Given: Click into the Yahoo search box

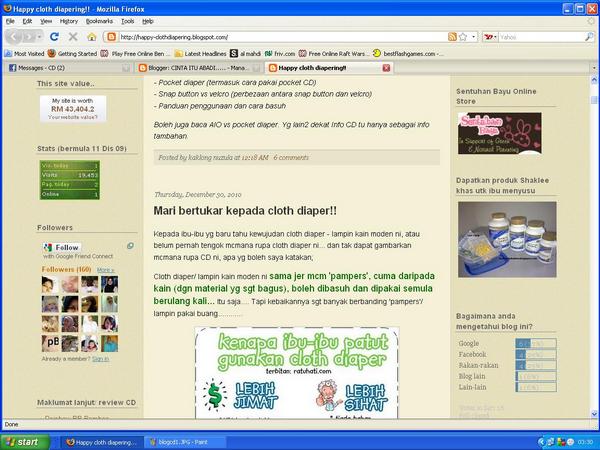Looking at the screenshot, I should [541, 37].
